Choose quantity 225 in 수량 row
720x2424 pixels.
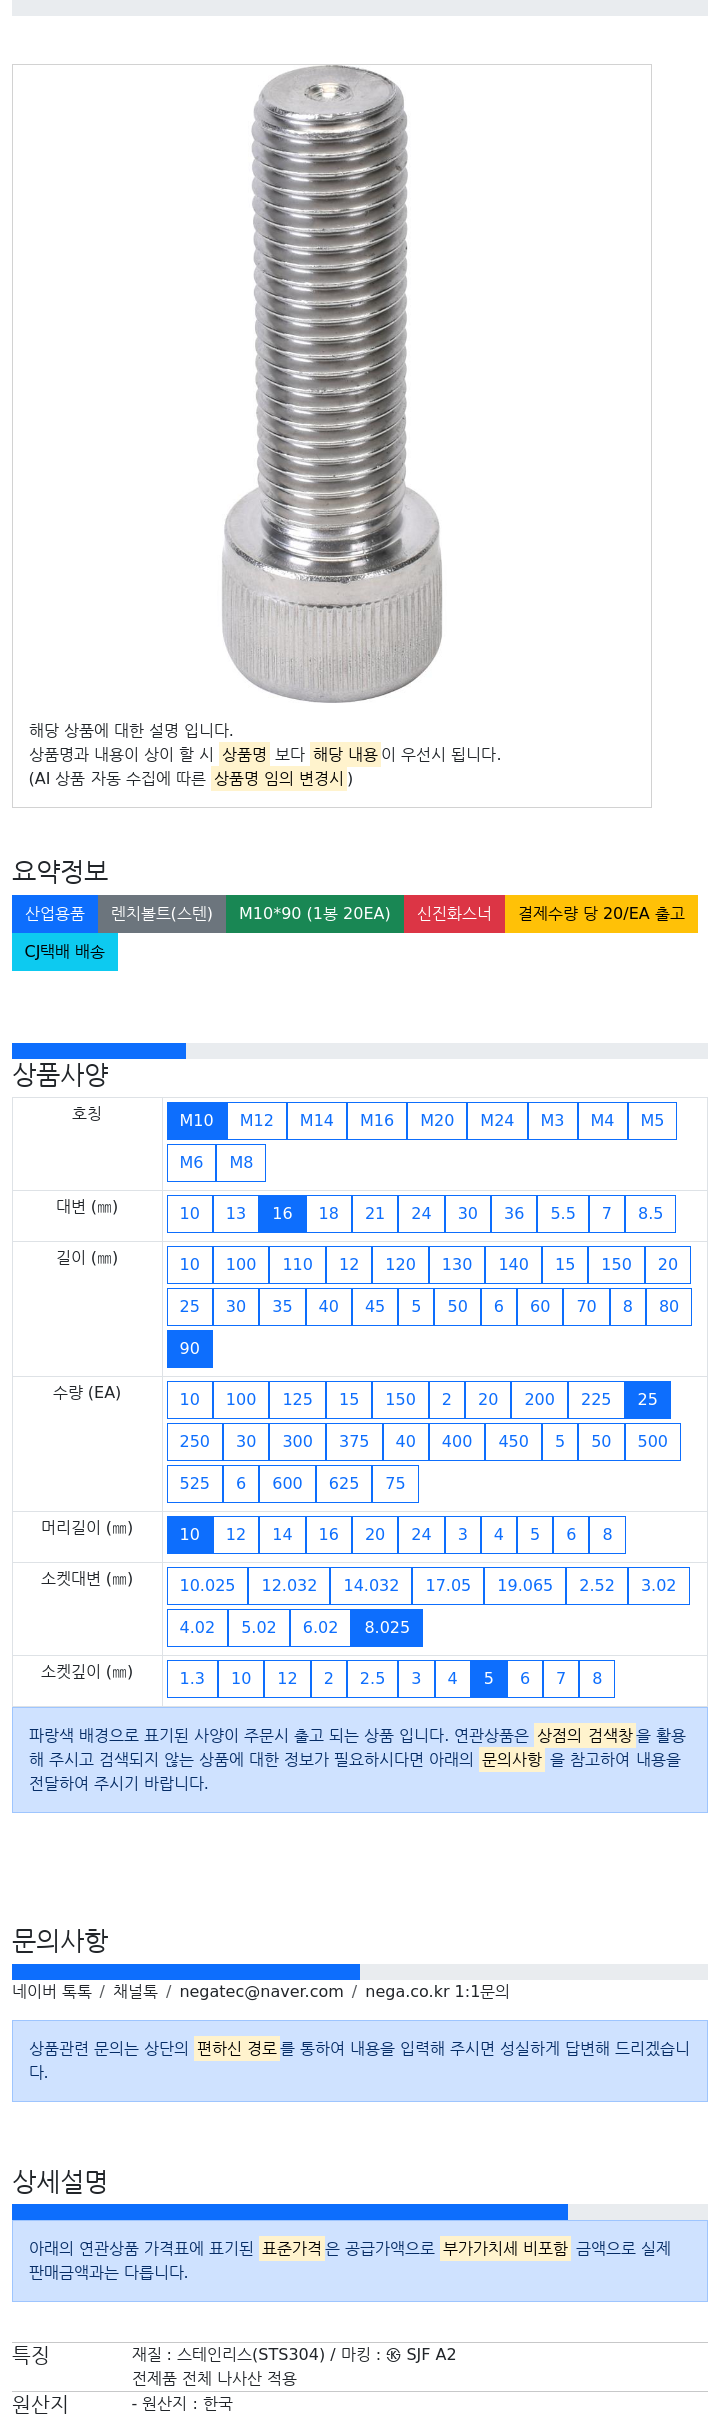(596, 1400)
